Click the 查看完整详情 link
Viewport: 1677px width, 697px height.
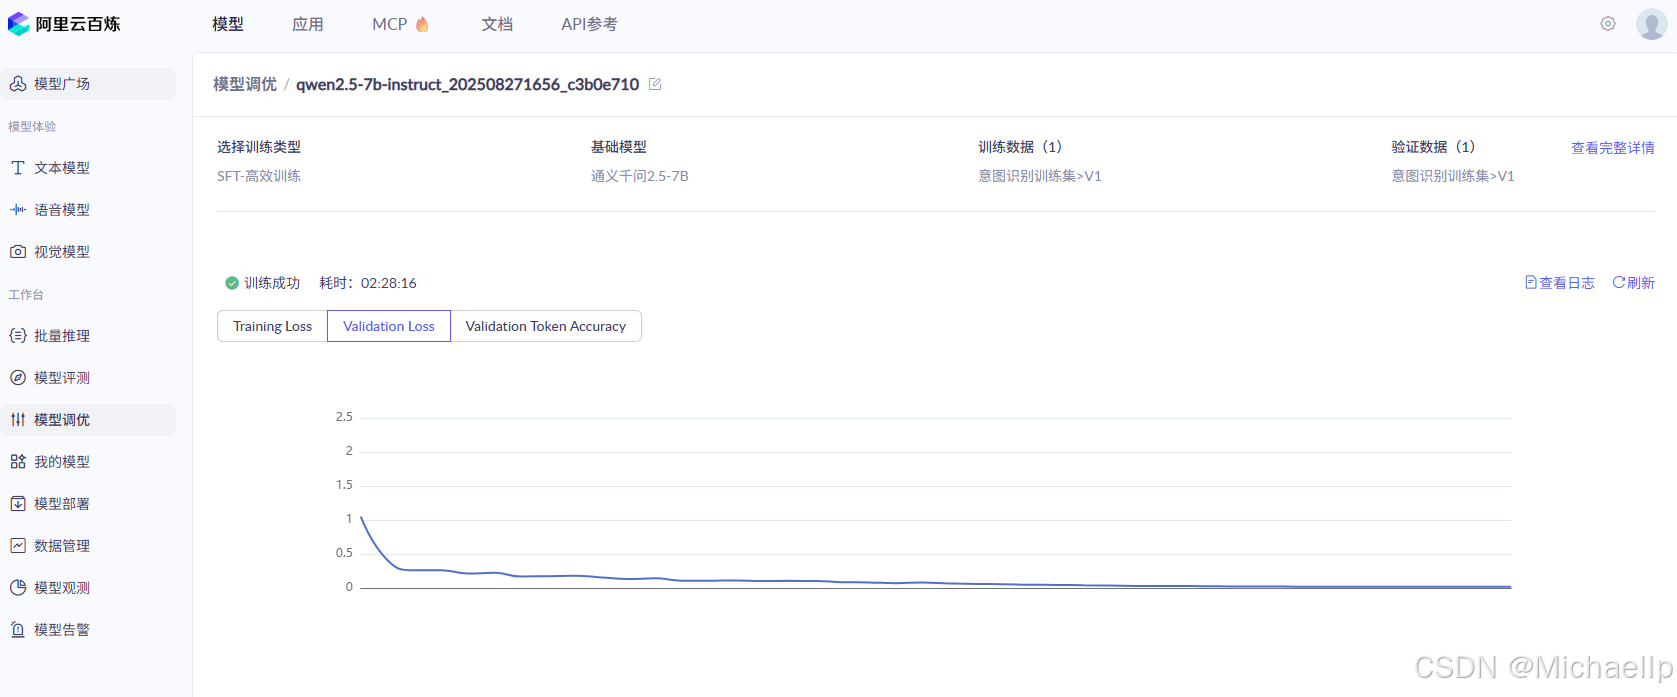pyautogui.click(x=1613, y=148)
